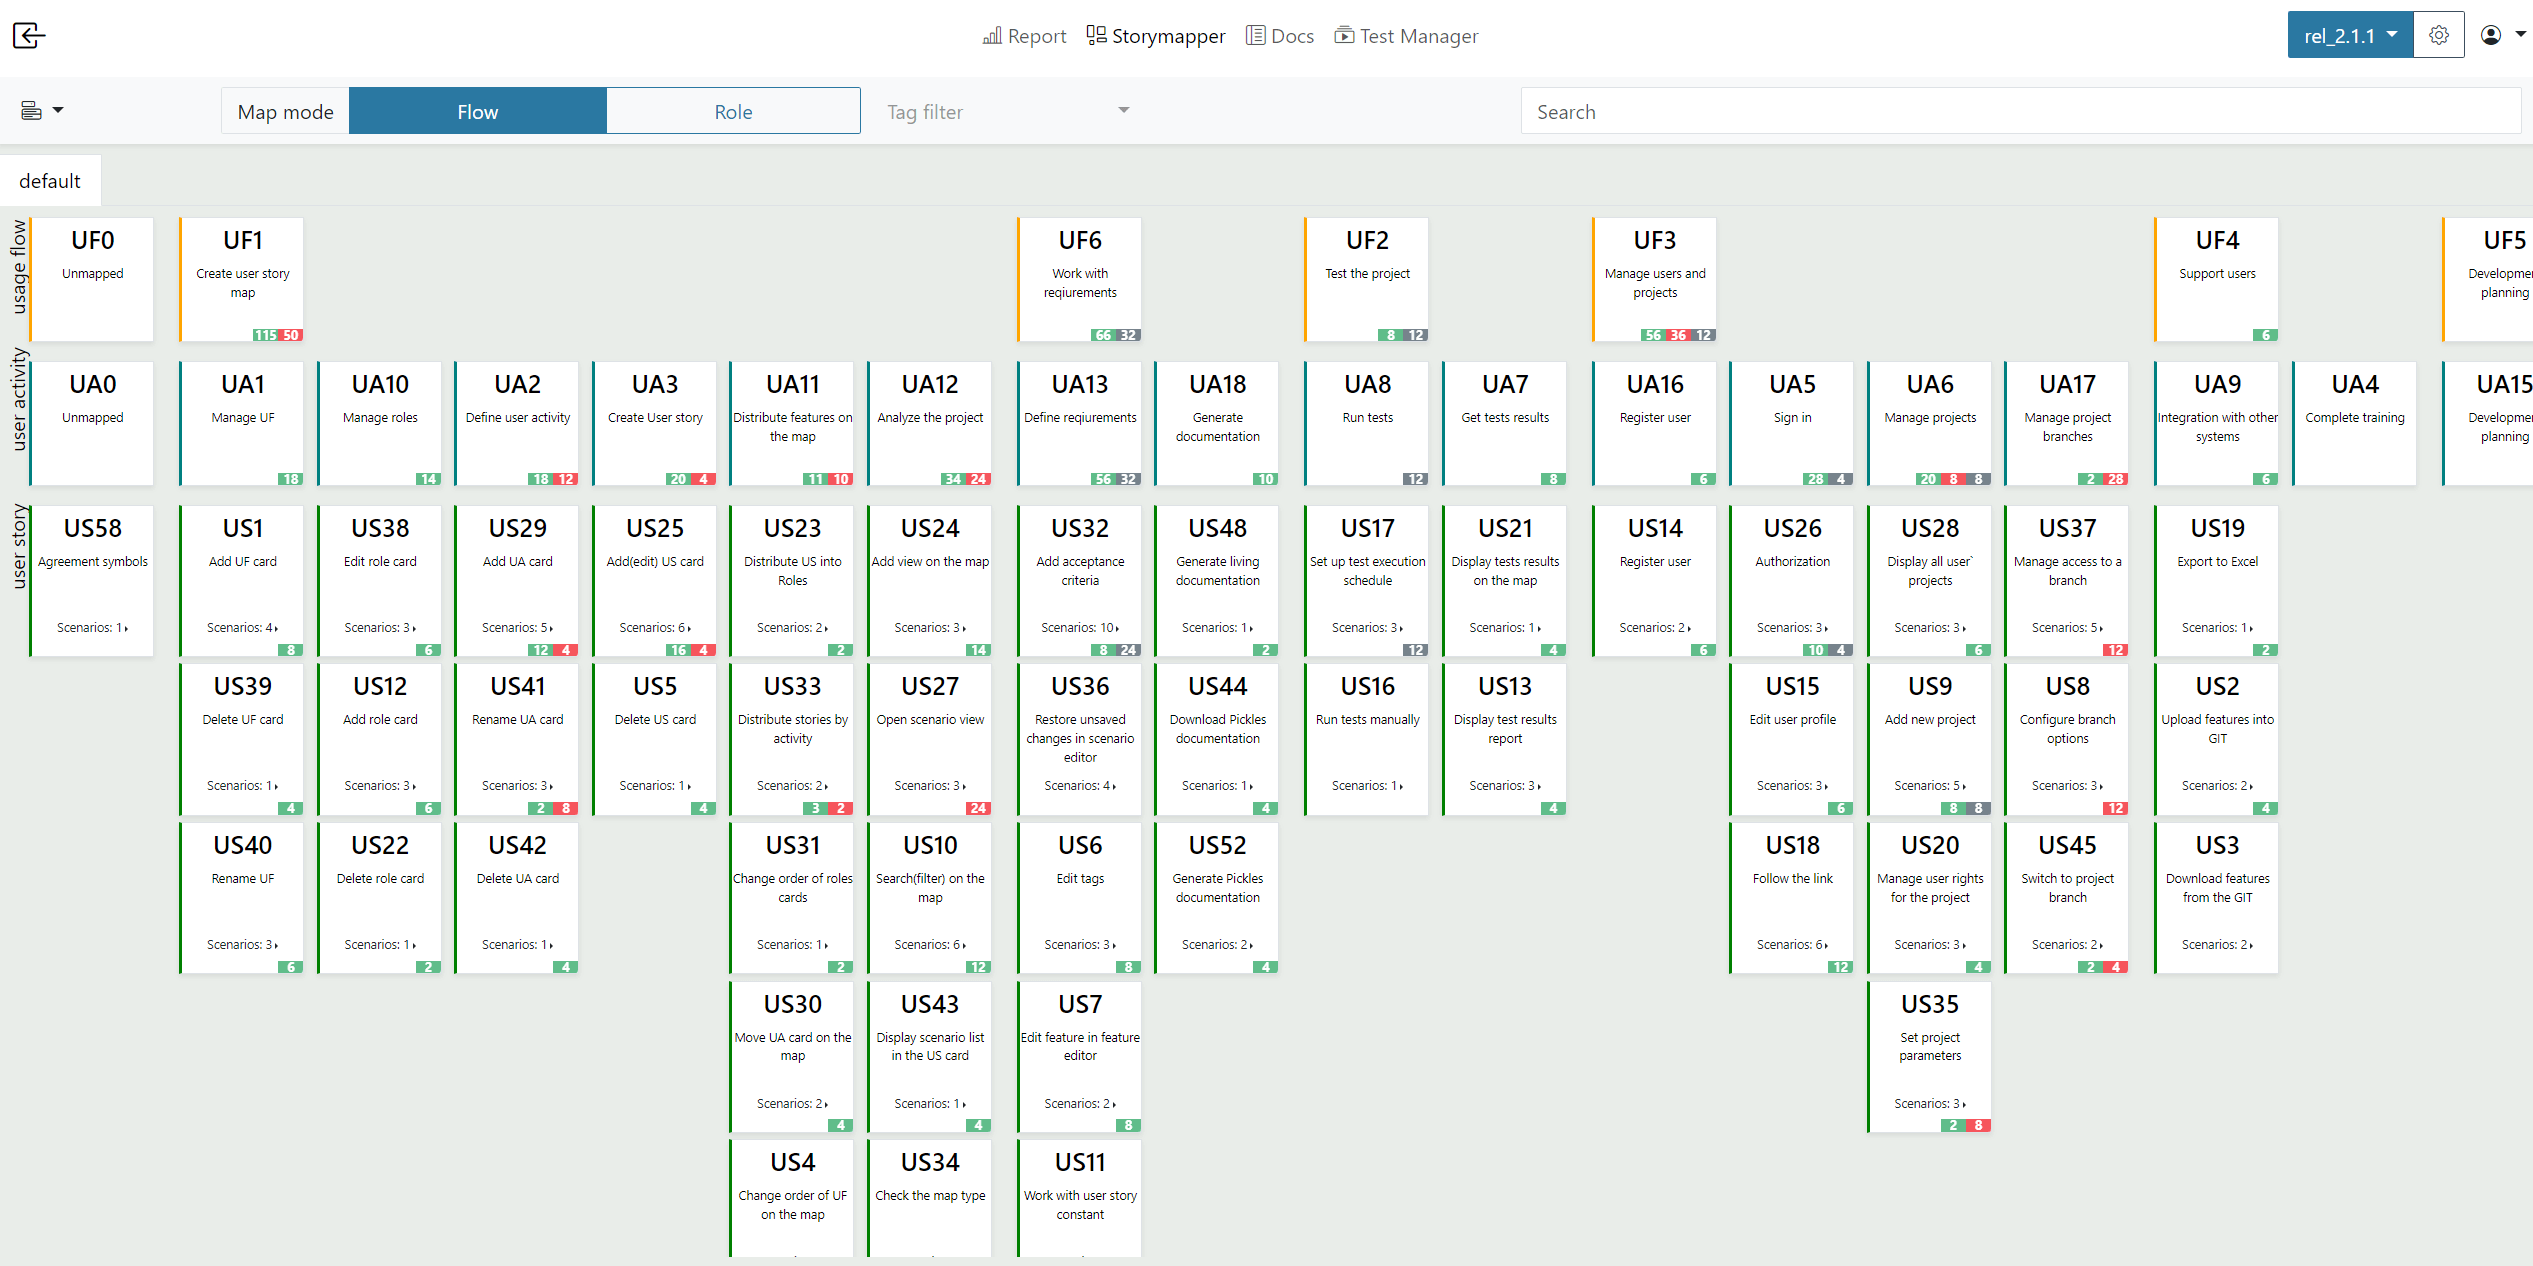Click "Authorization" text on US26
This screenshot has height=1266, width=2533.
[x=1793, y=562]
